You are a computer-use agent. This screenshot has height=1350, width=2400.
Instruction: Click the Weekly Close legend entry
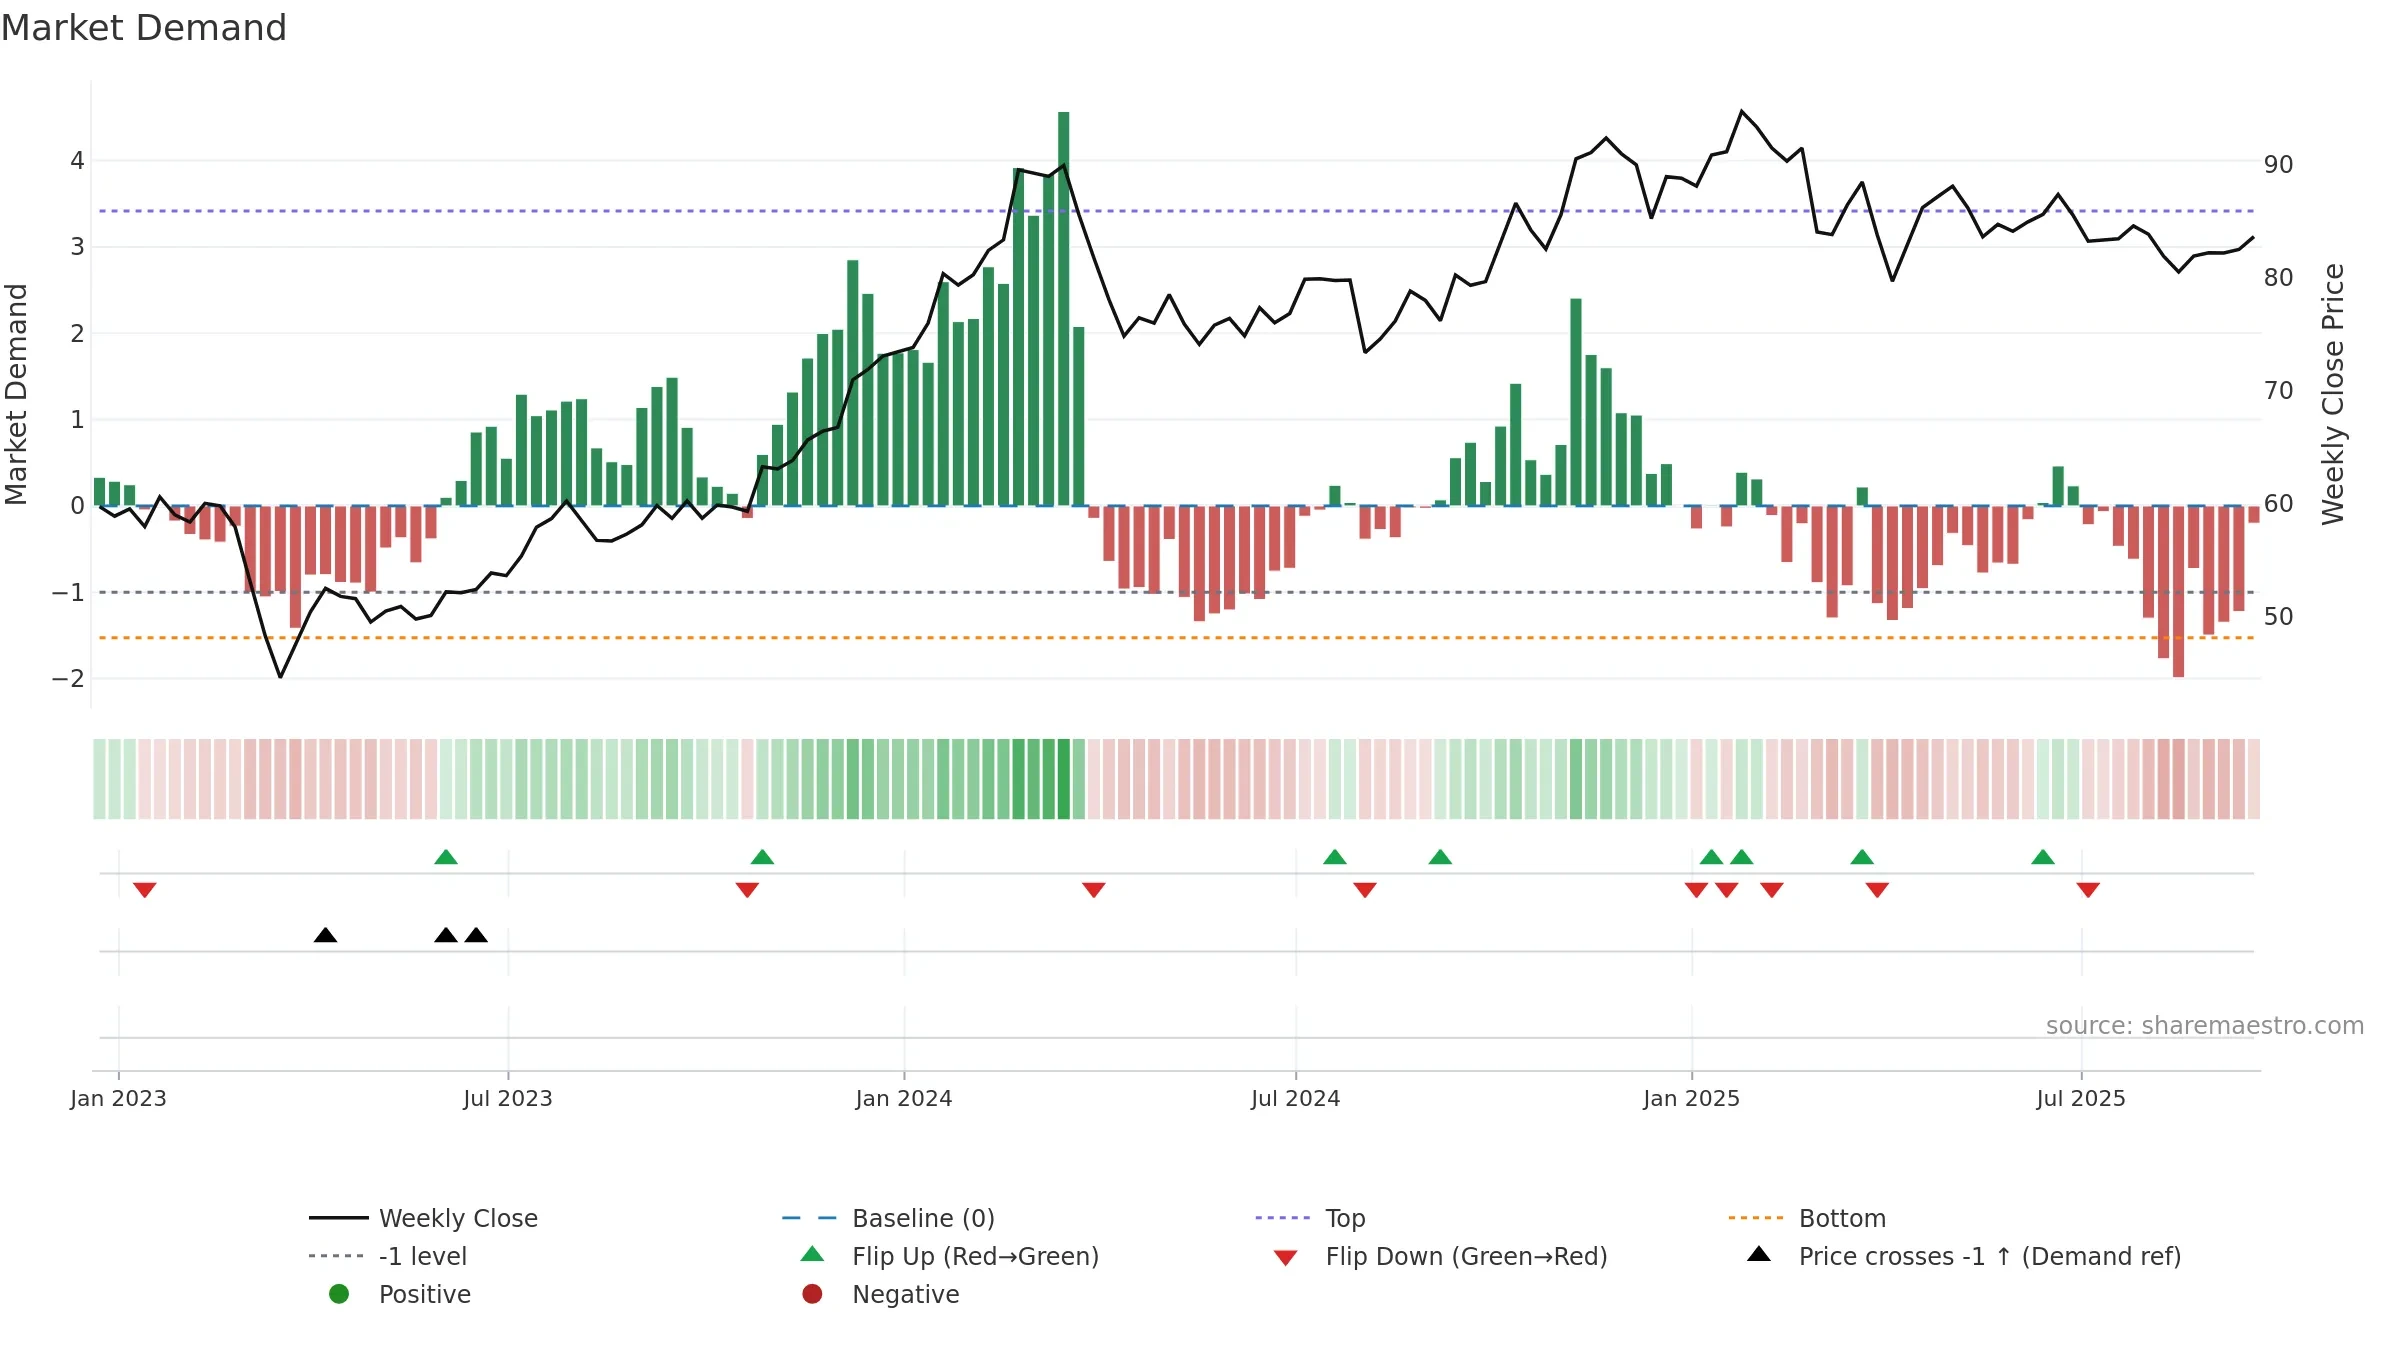pos(424,1218)
